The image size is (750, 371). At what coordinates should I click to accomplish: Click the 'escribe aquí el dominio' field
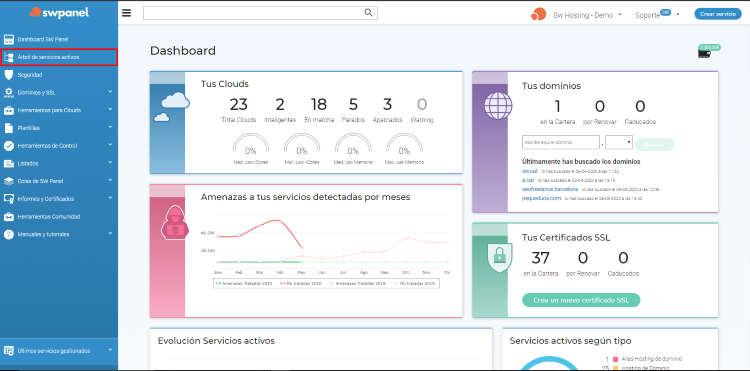[561, 142]
